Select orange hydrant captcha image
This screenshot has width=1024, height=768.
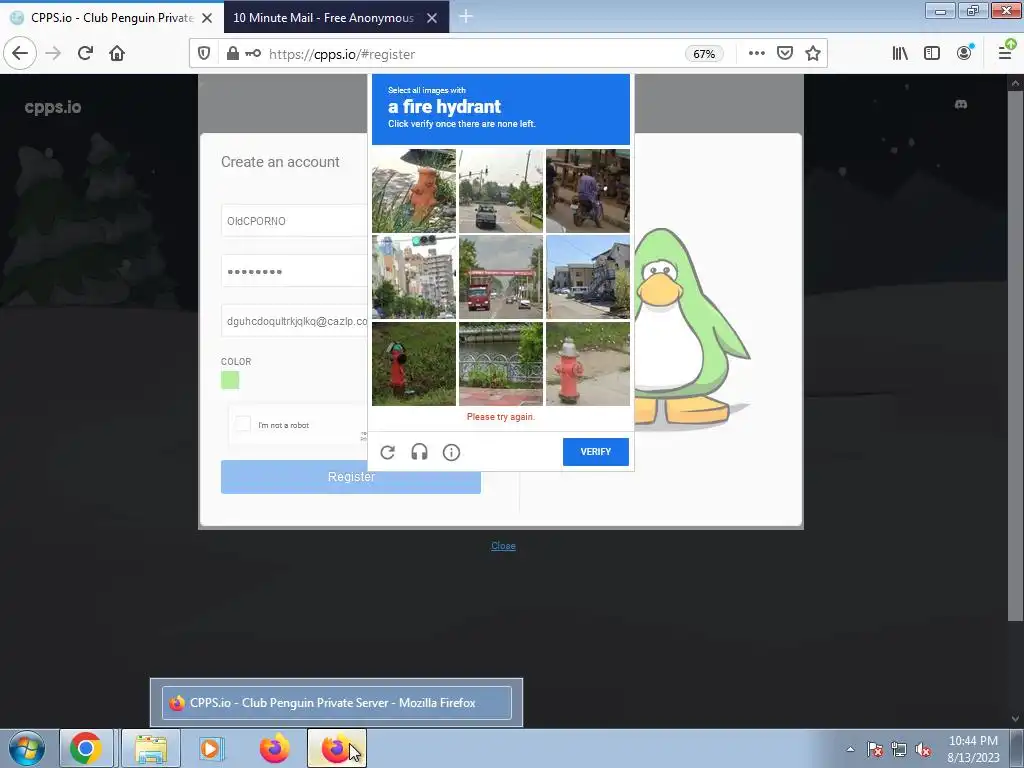[x=414, y=191]
